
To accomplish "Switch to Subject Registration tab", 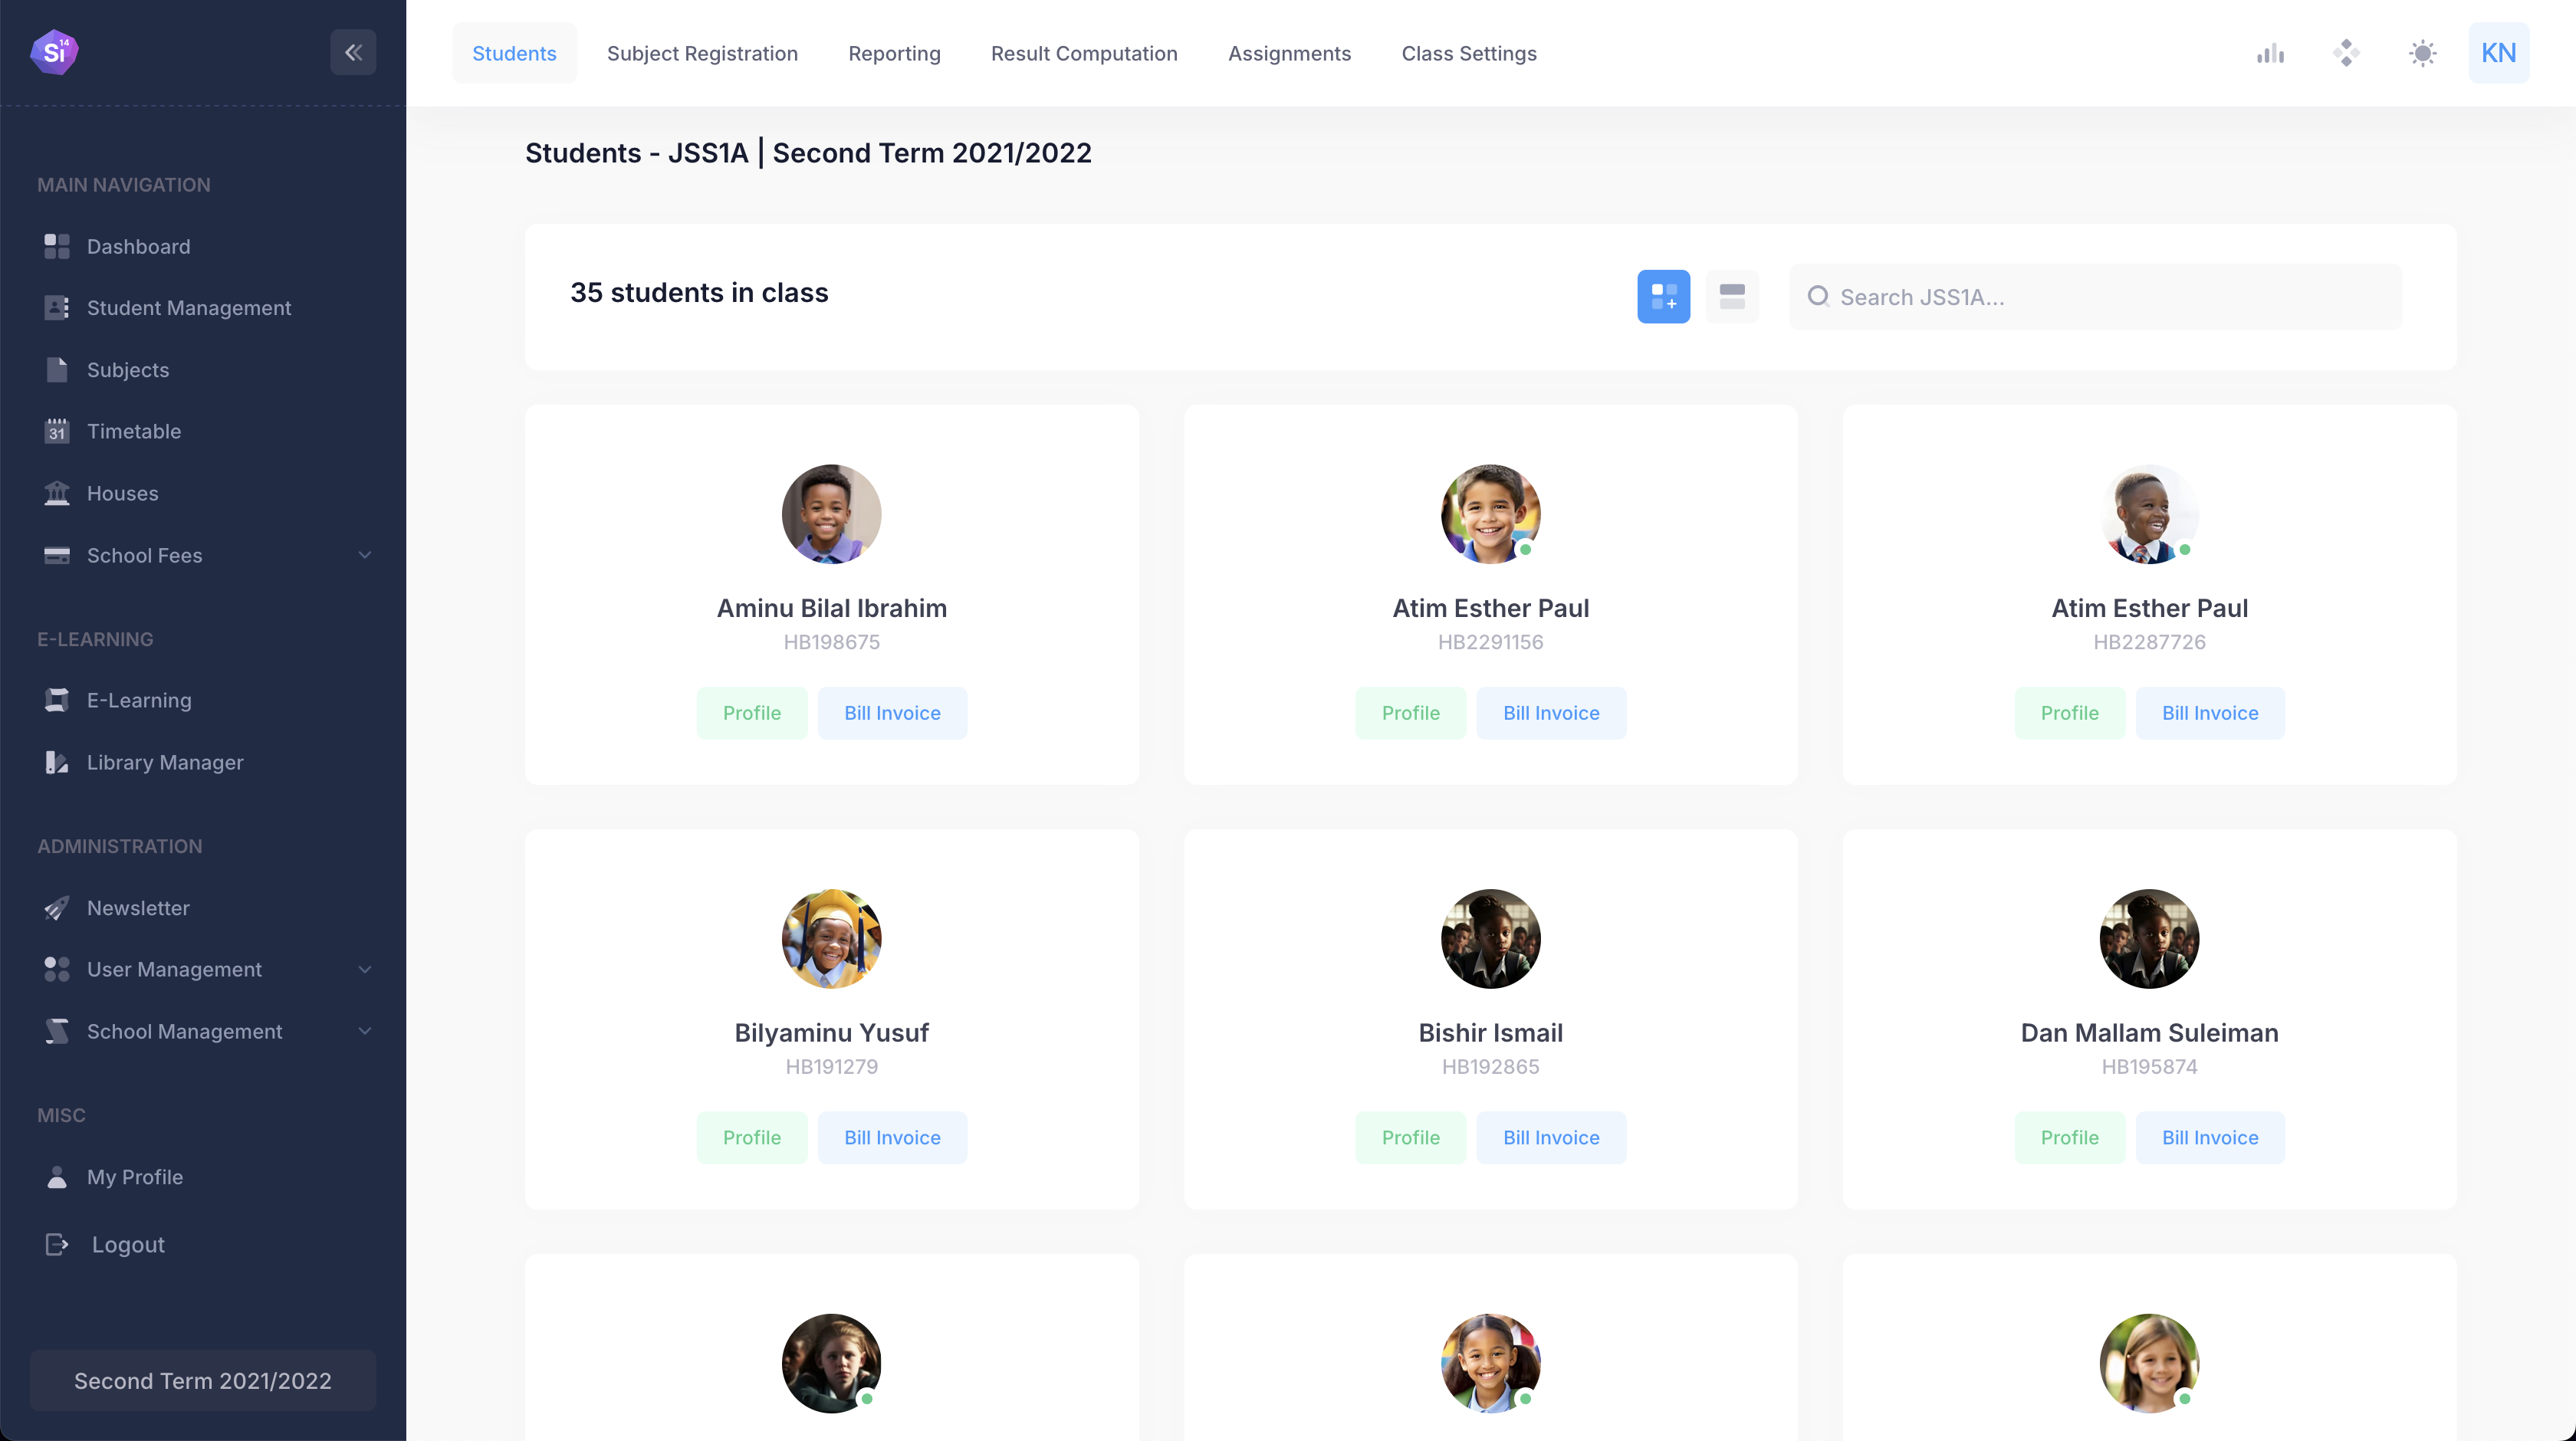I will click(702, 53).
